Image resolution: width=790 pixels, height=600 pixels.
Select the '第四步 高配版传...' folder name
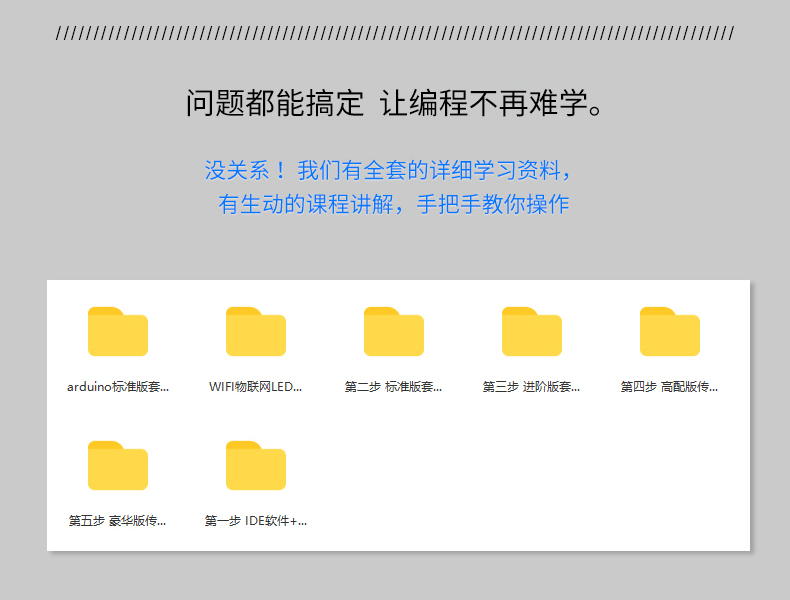[x=670, y=387]
